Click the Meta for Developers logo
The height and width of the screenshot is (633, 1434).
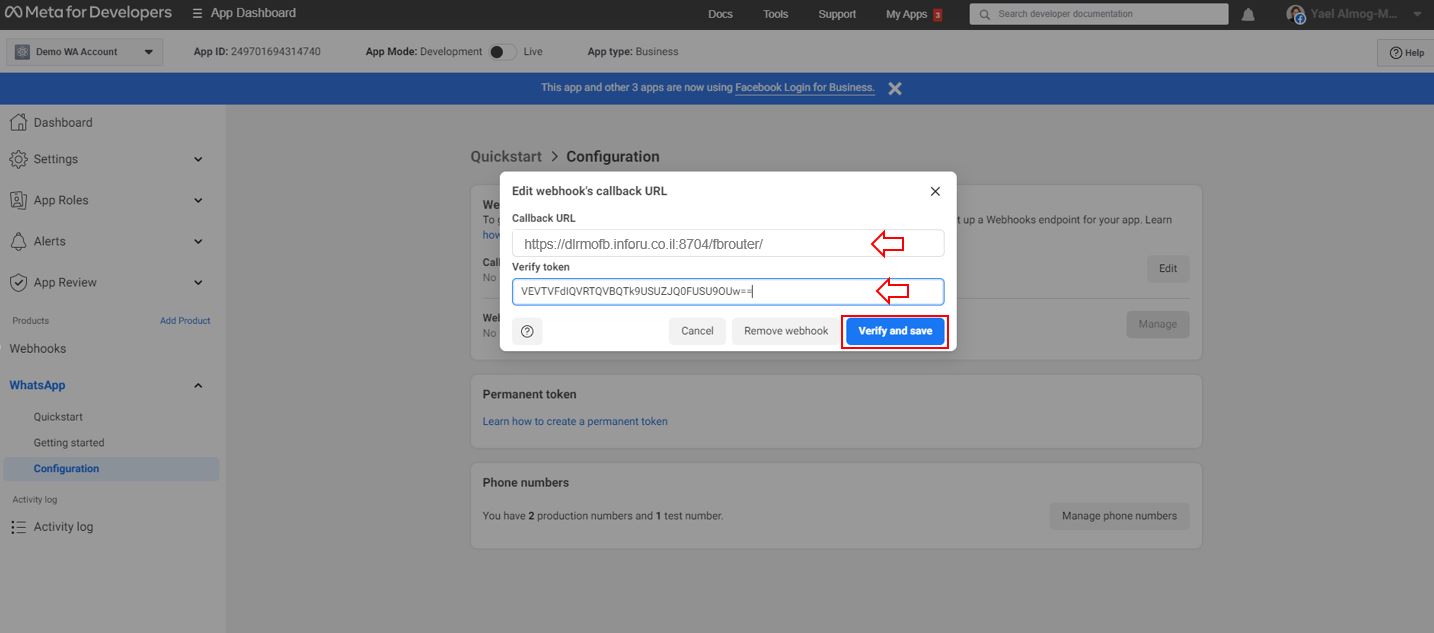(89, 13)
